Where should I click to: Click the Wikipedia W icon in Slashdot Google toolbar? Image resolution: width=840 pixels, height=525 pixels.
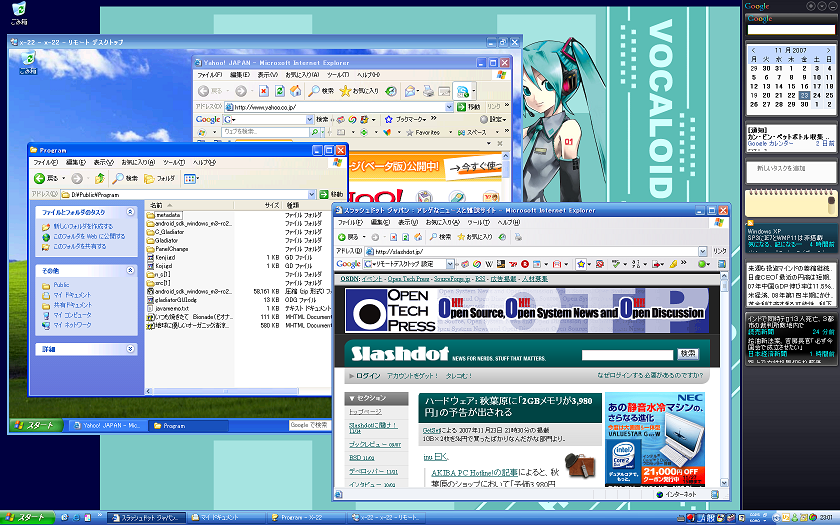click(489, 264)
